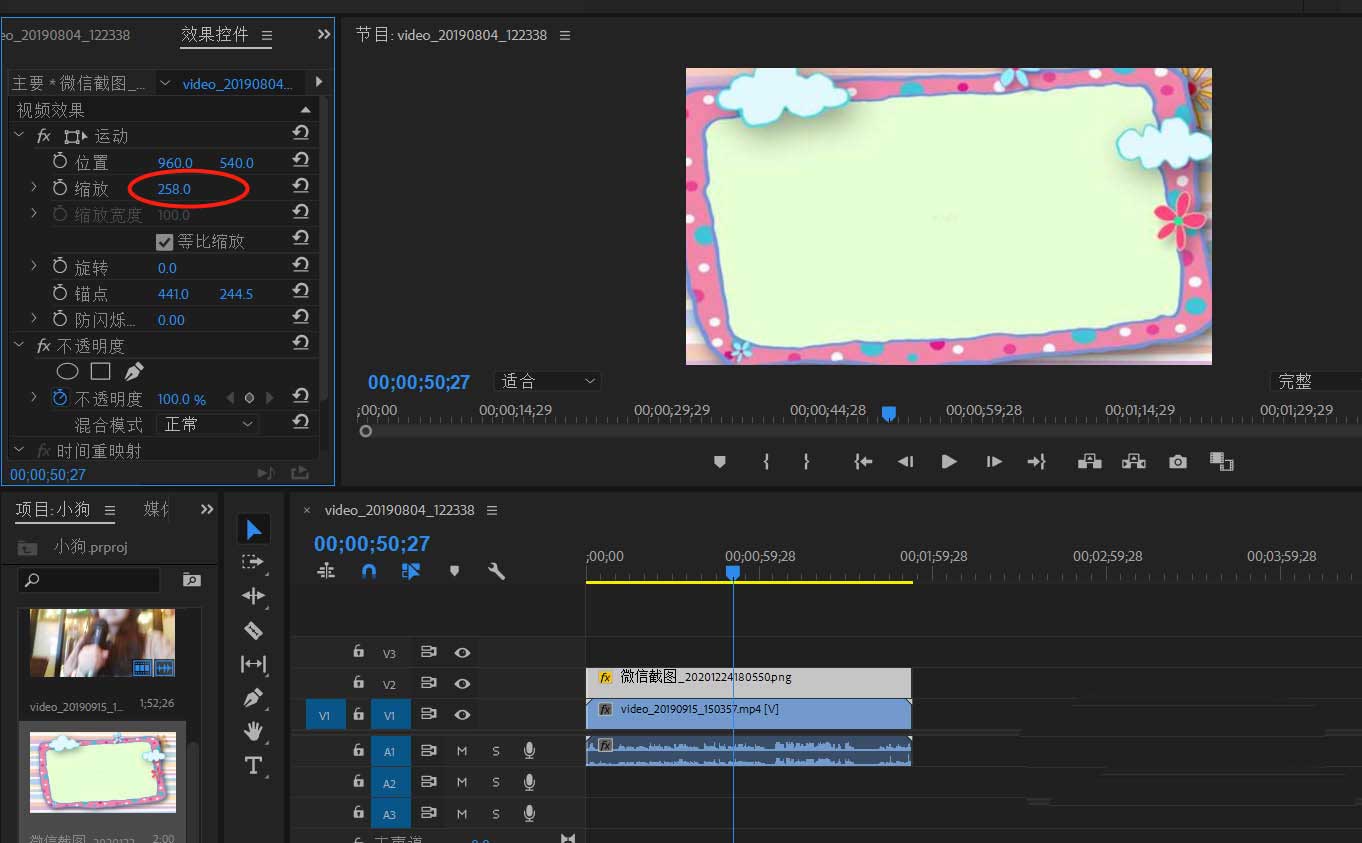
Task: Toggle lock on track V3
Action: pyautogui.click(x=358, y=652)
